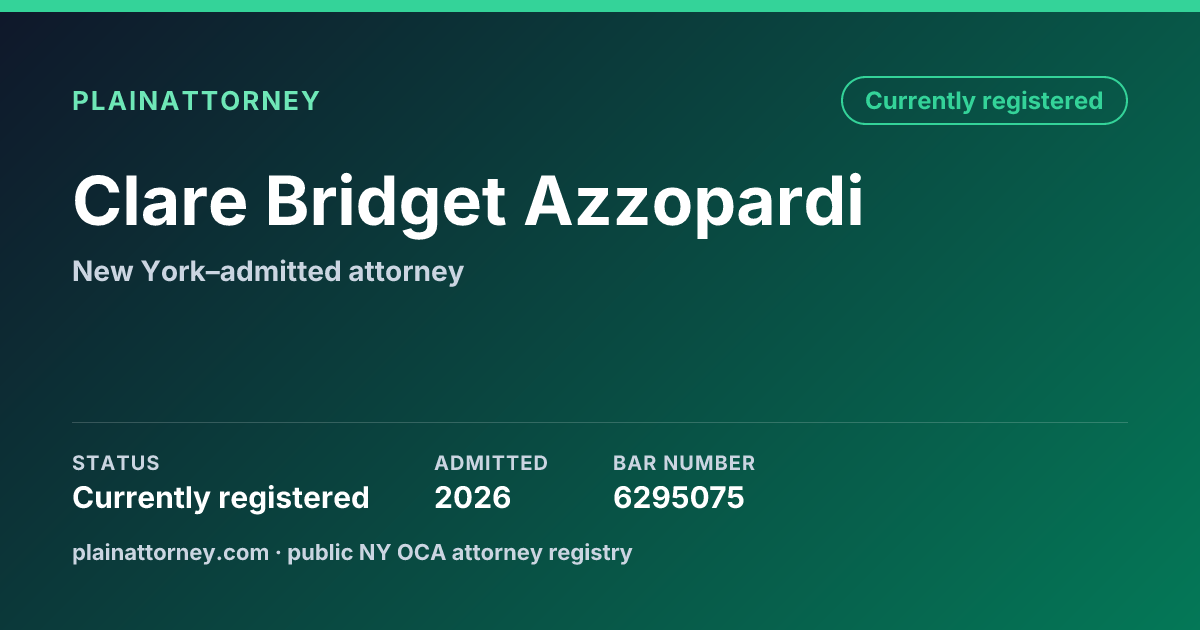The height and width of the screenshot is (630, 1200).
Task: Click the OCA abbreviation in the footer
Action: [x=425, y=552]
